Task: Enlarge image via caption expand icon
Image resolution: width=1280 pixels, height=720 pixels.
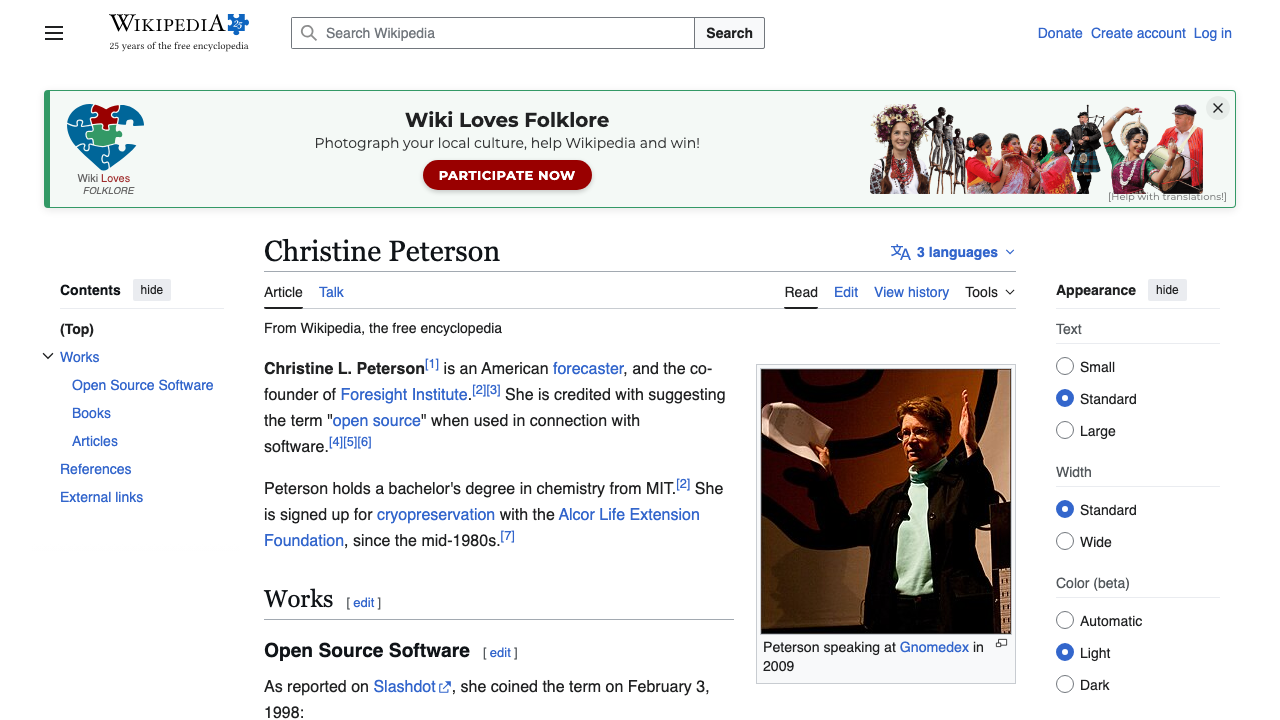Action: click(x=1001, y=644)
